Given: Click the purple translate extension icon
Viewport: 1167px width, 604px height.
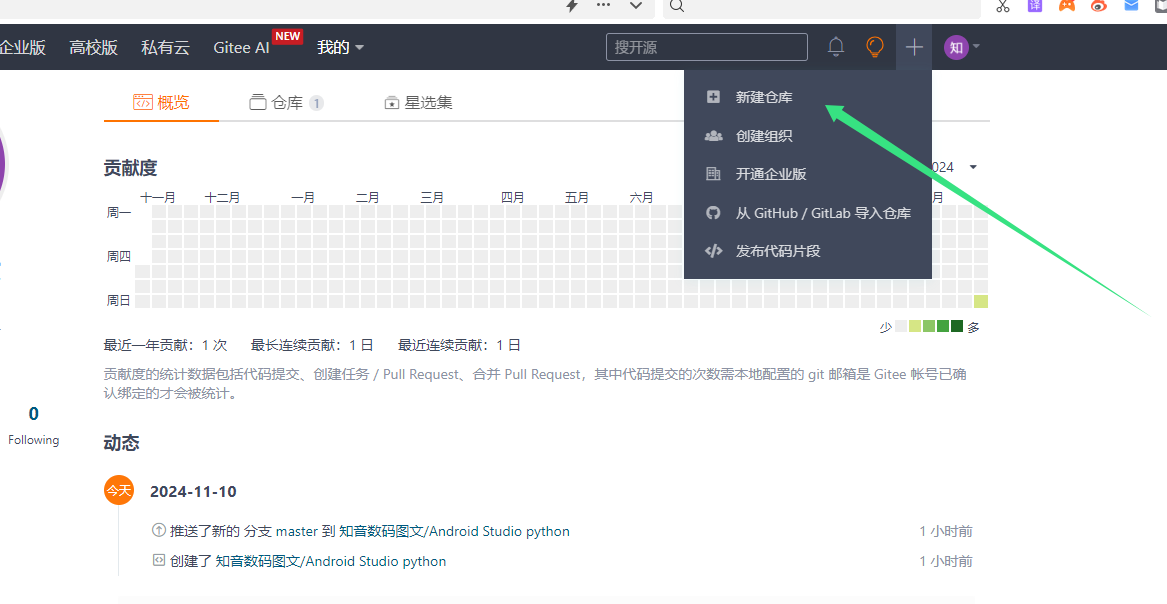Looking at the screenshot, I should (1035, 5).
